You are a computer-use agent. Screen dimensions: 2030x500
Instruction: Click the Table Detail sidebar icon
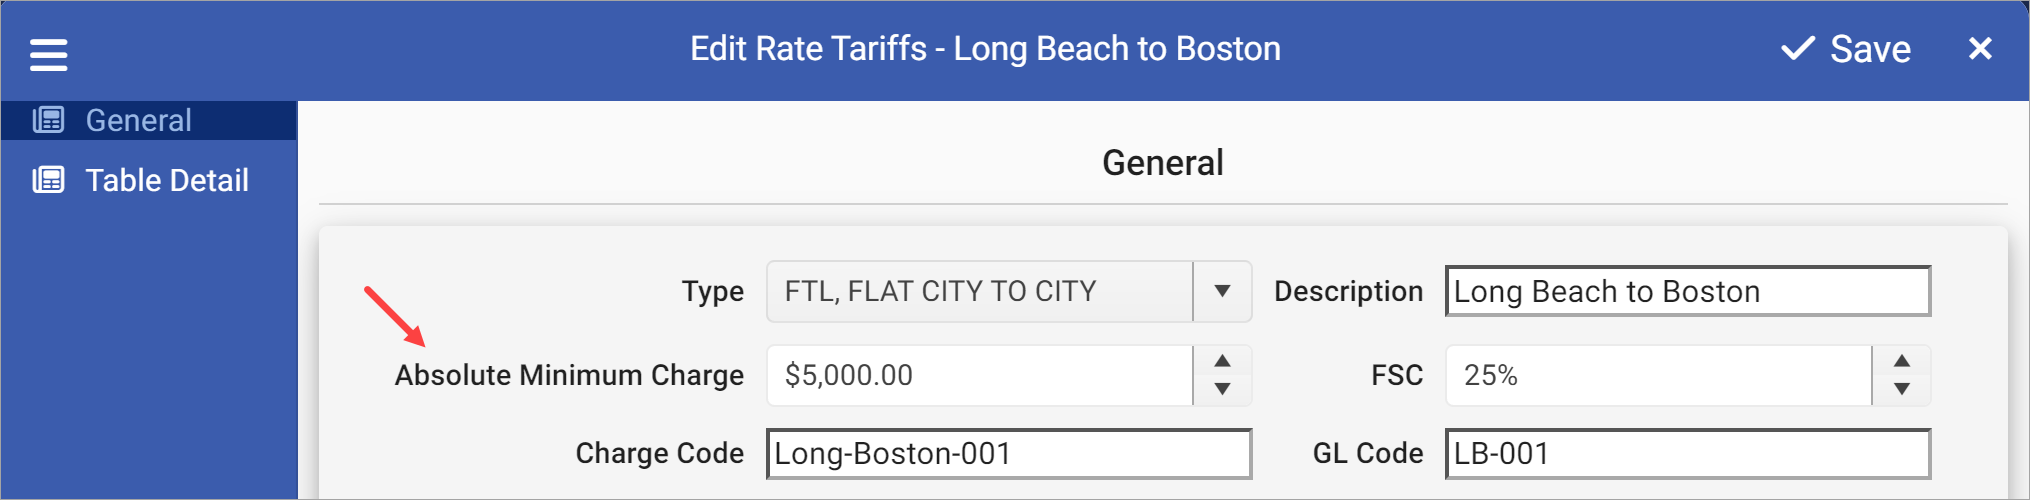tap(48, 180)
